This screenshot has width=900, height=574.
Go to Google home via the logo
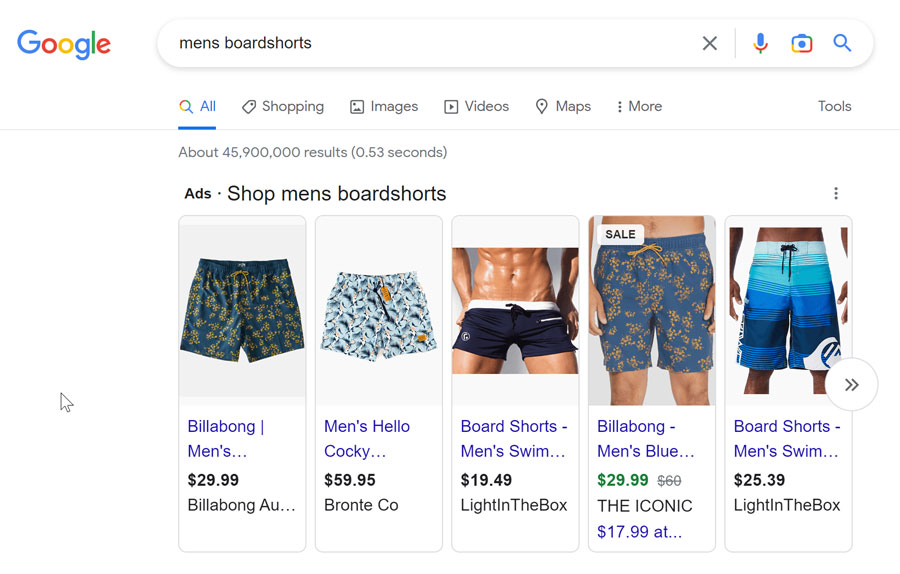tap(64, 44)
